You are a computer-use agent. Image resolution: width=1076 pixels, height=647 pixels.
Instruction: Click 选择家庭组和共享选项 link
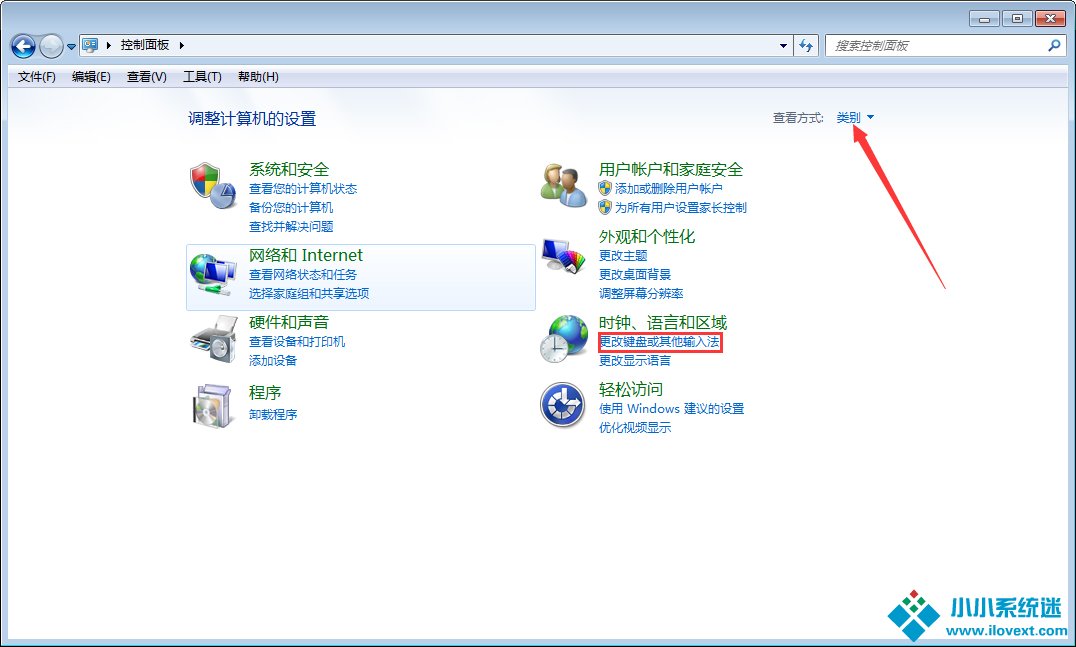(309, 294)
